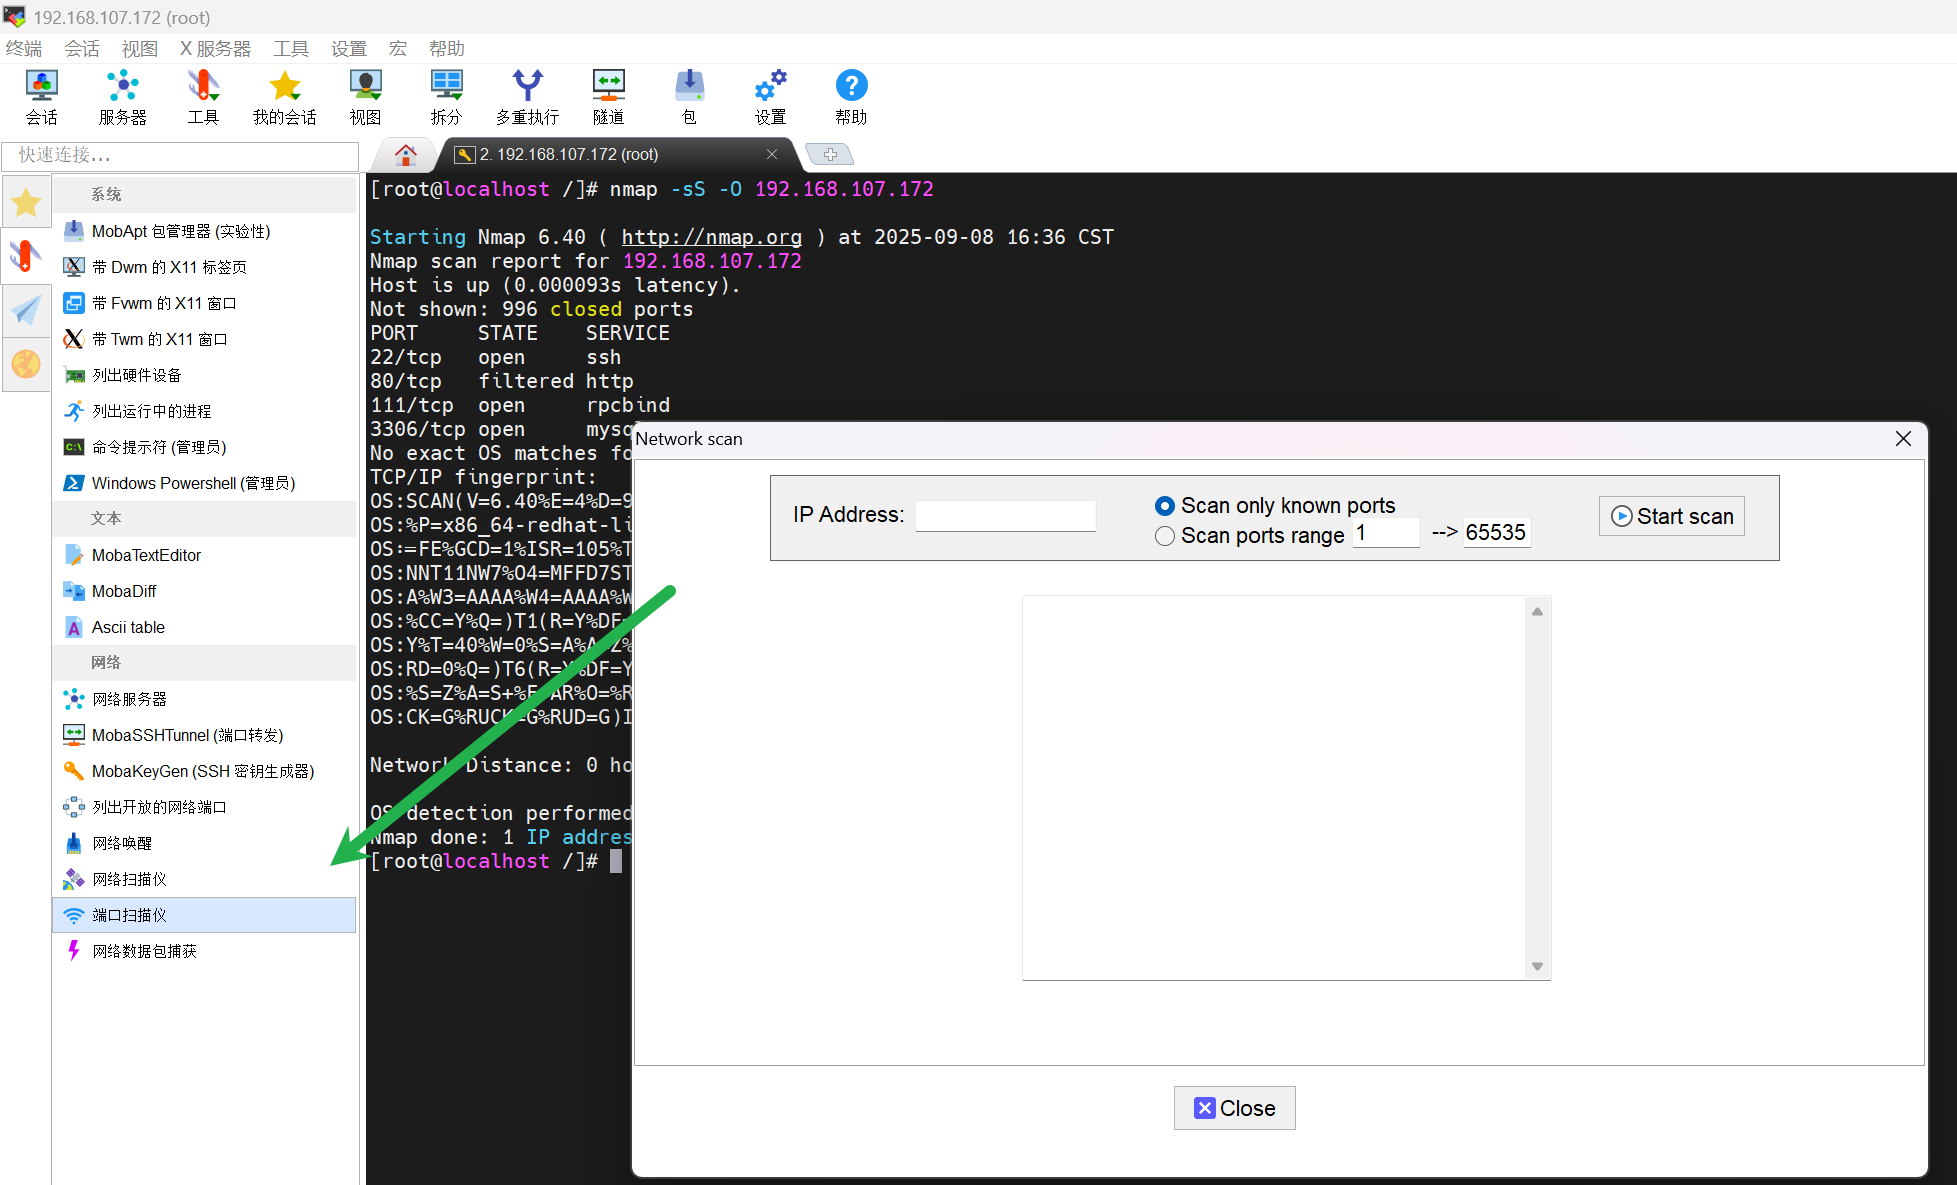Open the 会话 menu in menu bar
Screen dimensions: 1957x1185
pyautogui.click(x=82, y=48)
